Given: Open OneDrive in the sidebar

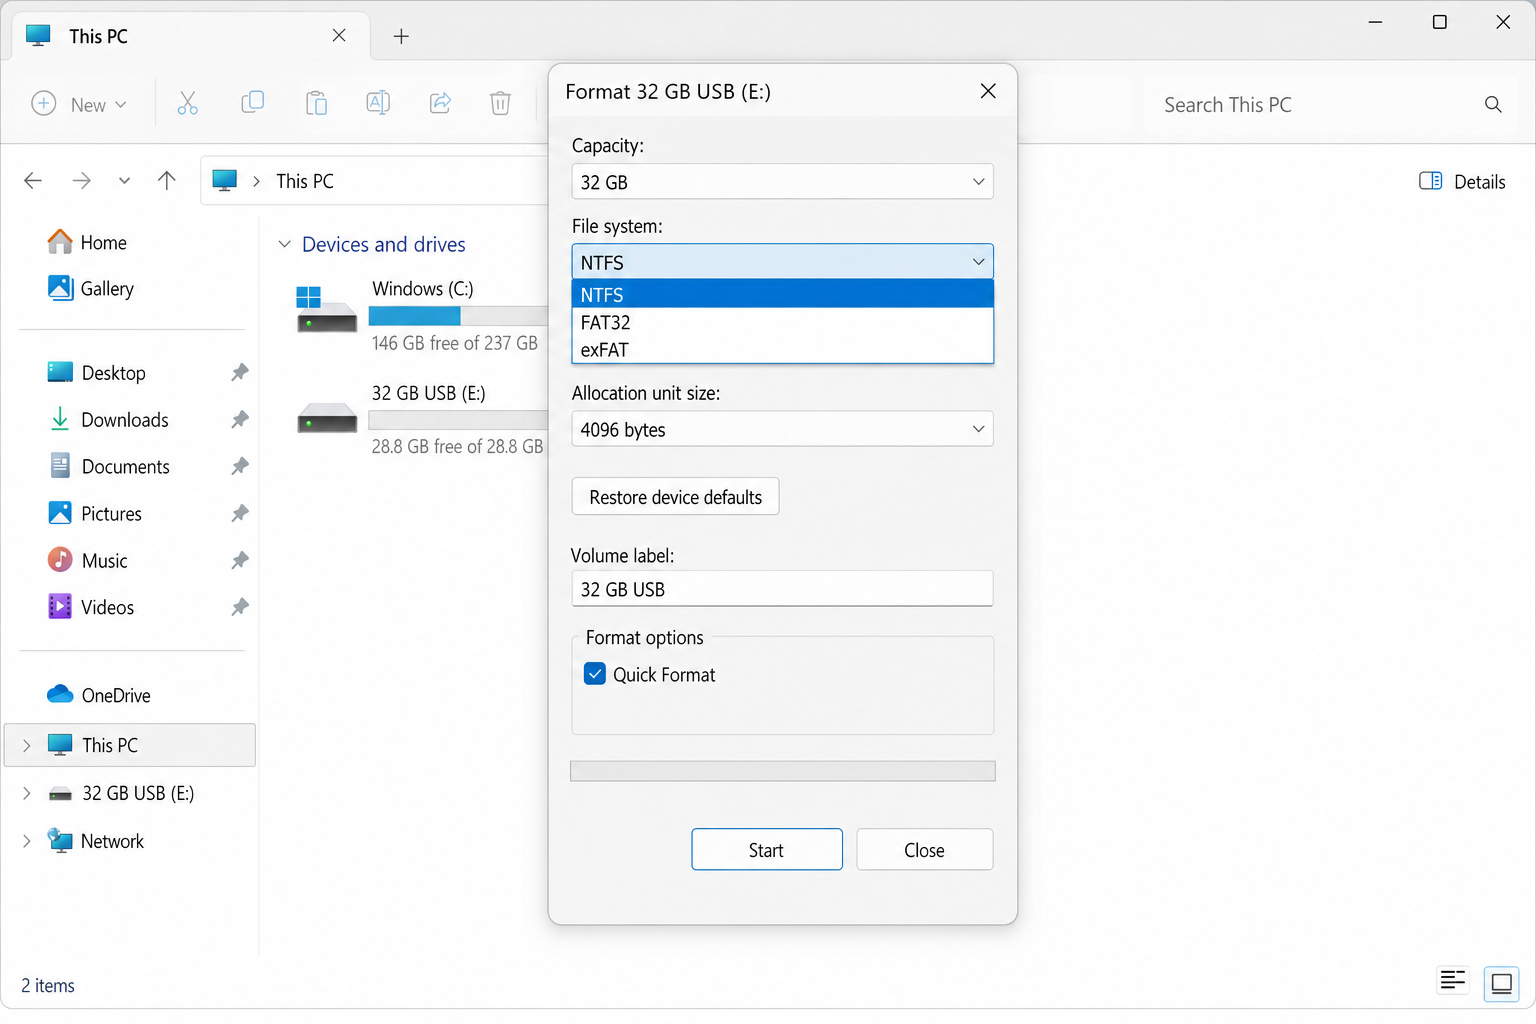Looking at the screenshot, I should [x=99, y=695].
